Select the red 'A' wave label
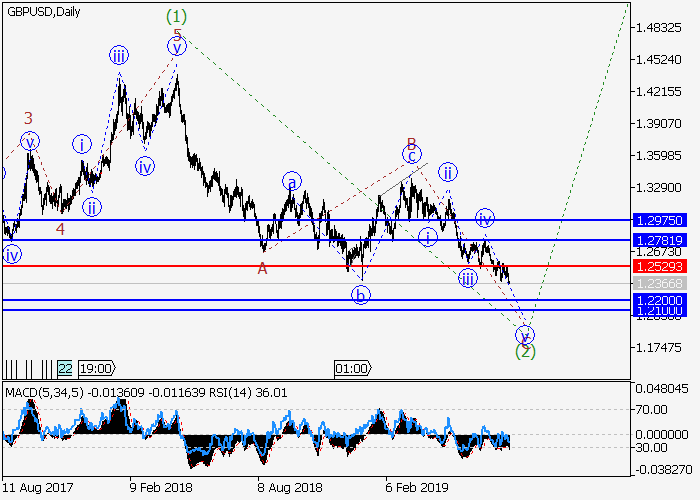 (262, 268)
